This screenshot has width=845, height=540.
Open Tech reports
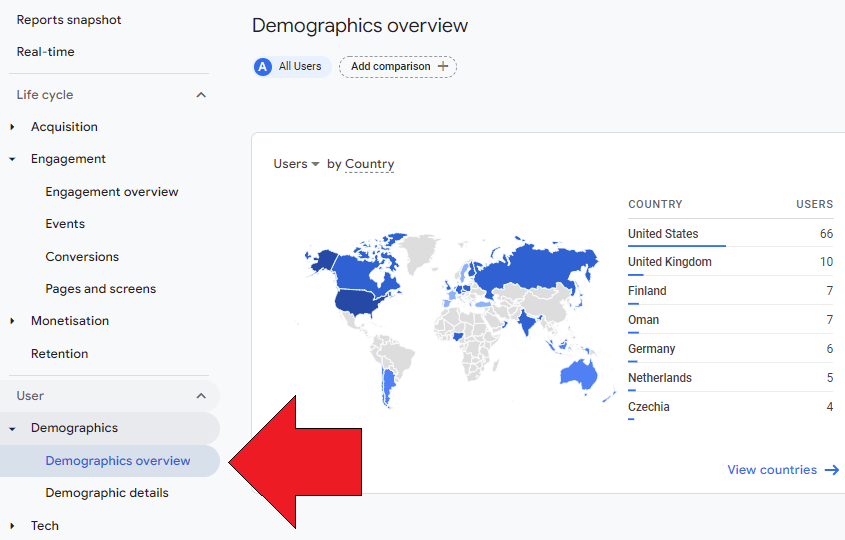coord(45,525)
